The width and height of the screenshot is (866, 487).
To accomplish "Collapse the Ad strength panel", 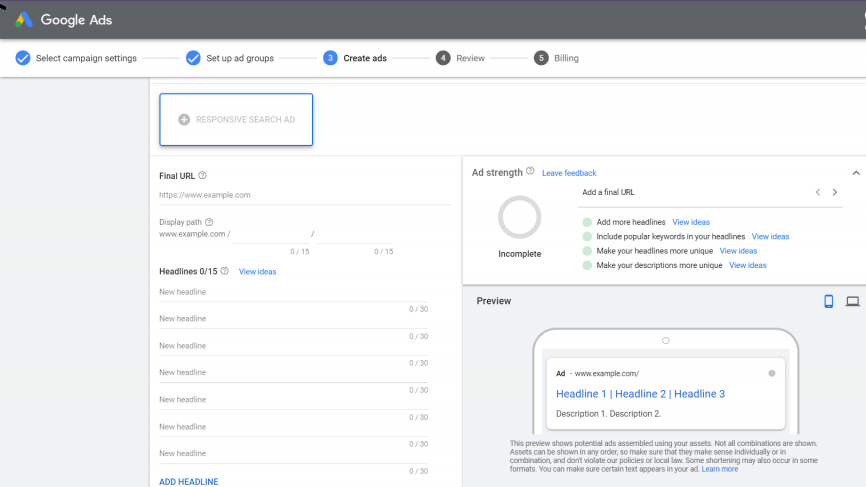I will 855,173.
